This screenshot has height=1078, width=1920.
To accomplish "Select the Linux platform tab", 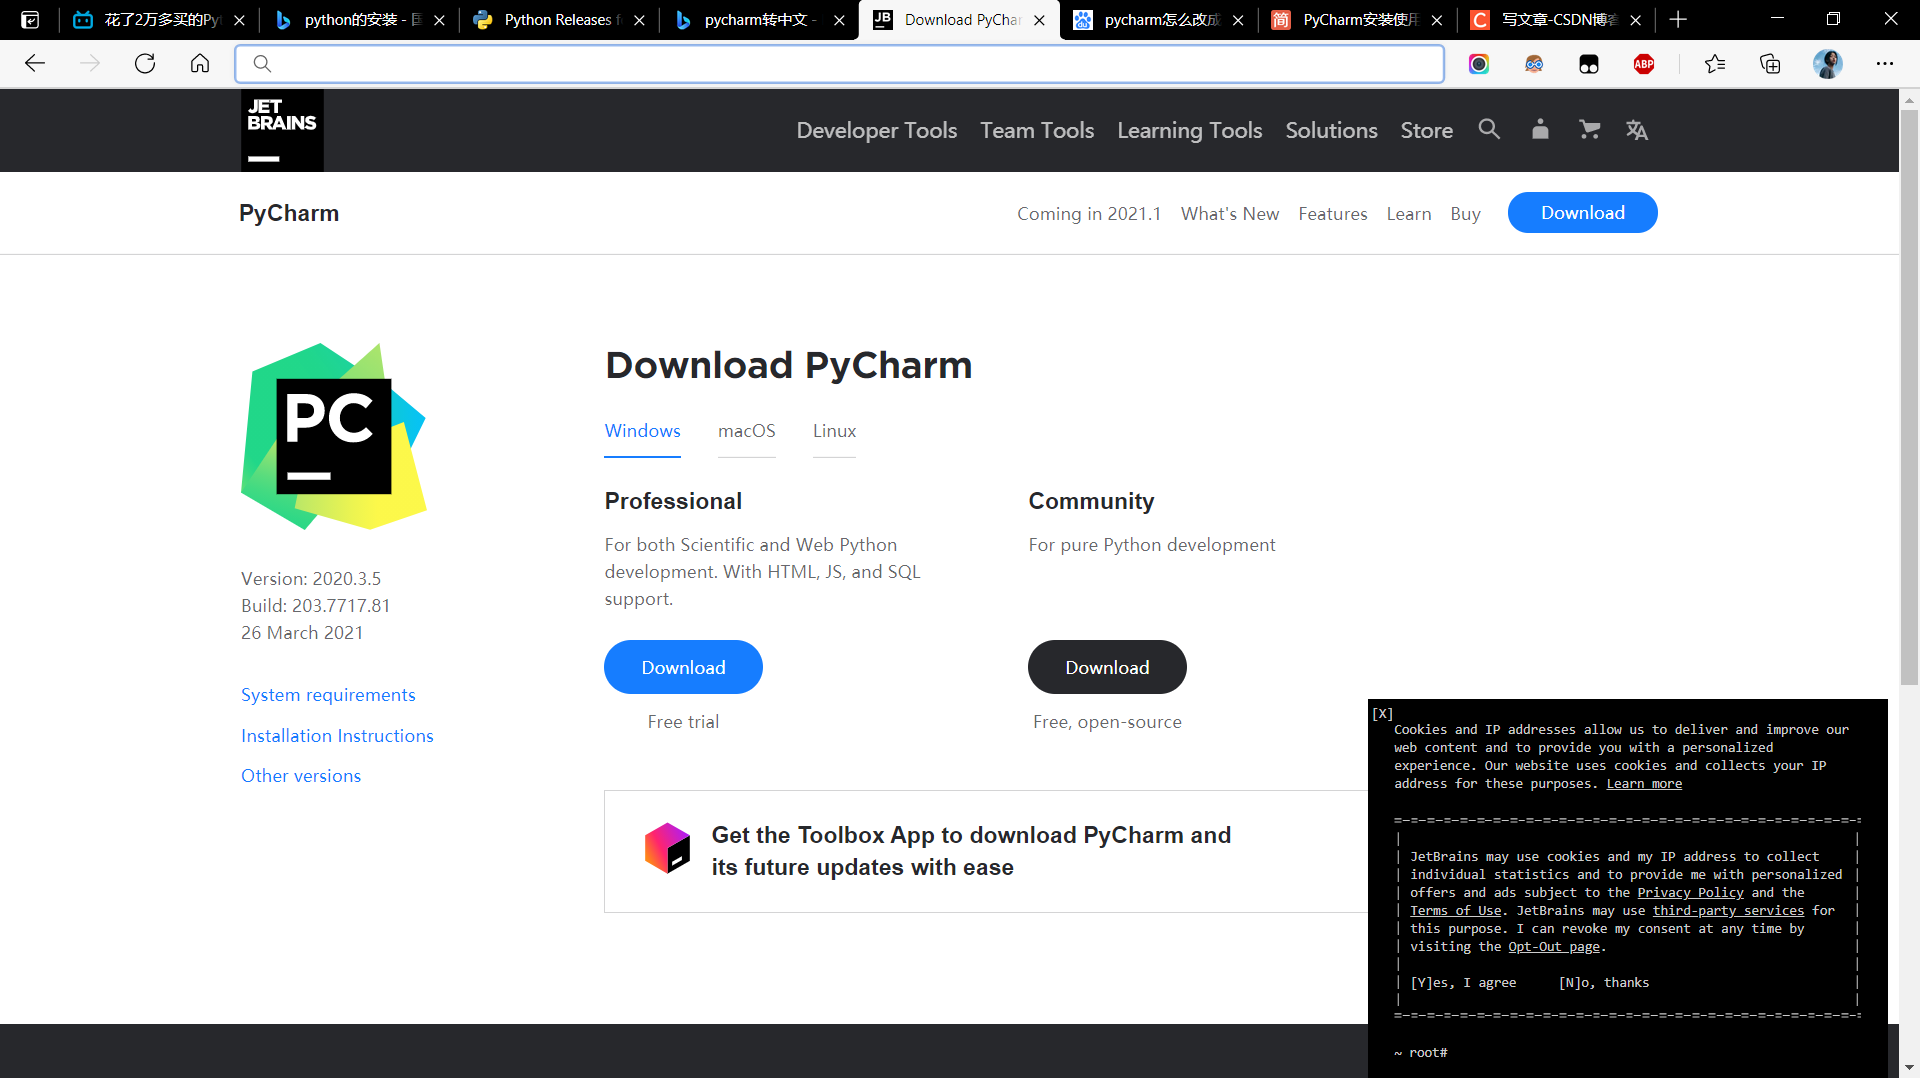I will coord(834,431).
